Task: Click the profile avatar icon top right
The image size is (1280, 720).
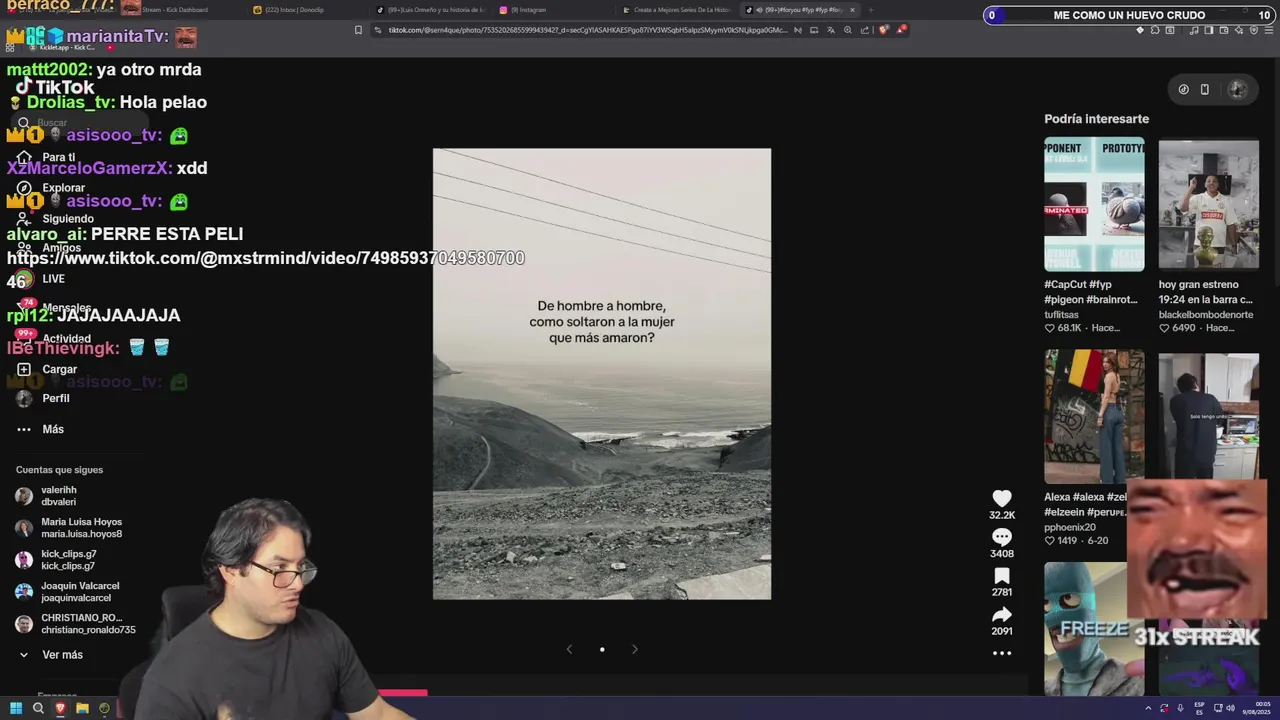Action: click(1237, 89)
